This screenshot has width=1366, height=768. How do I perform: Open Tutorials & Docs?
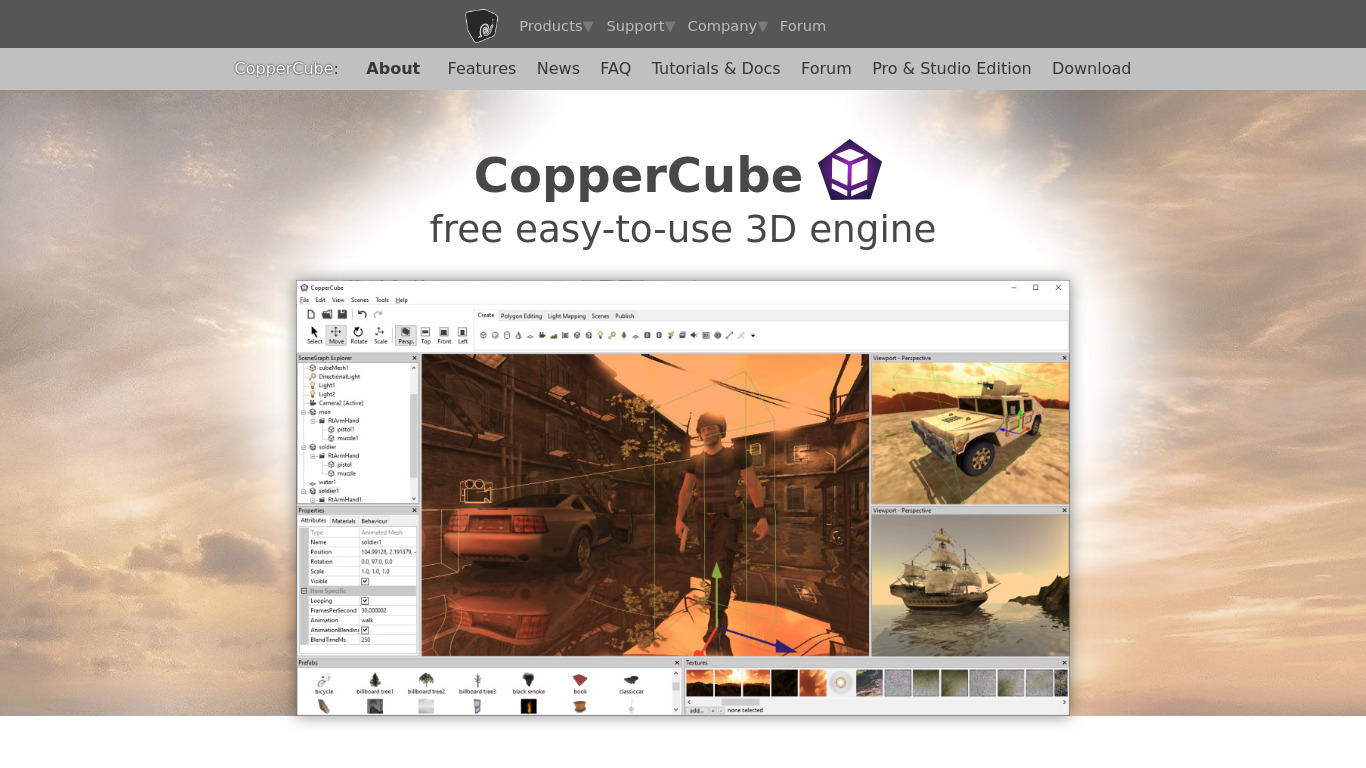(716, 68)
